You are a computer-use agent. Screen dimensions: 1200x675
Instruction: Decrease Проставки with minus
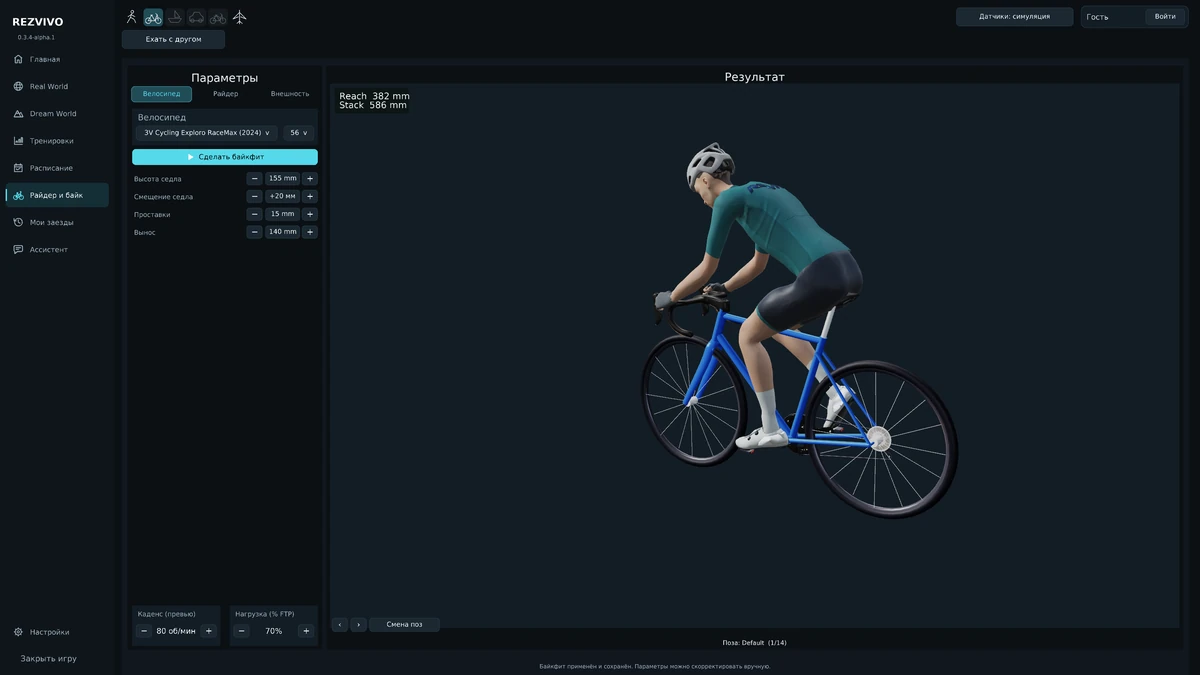[x=255, y=214]
